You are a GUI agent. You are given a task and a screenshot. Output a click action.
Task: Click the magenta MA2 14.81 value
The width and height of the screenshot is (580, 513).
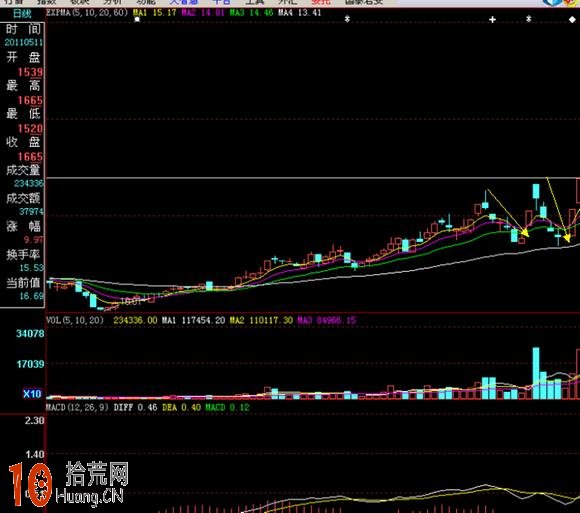203,13
